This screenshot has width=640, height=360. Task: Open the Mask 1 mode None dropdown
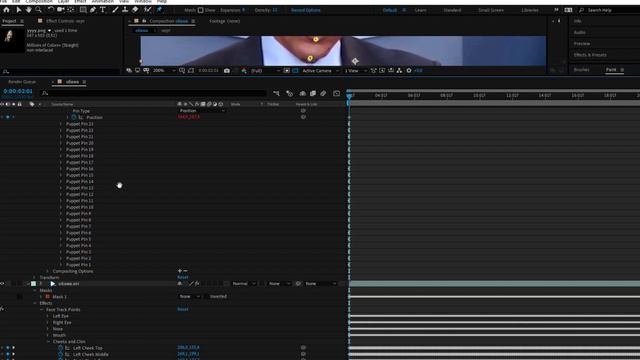pyautogui.click(x=189, y=296)
